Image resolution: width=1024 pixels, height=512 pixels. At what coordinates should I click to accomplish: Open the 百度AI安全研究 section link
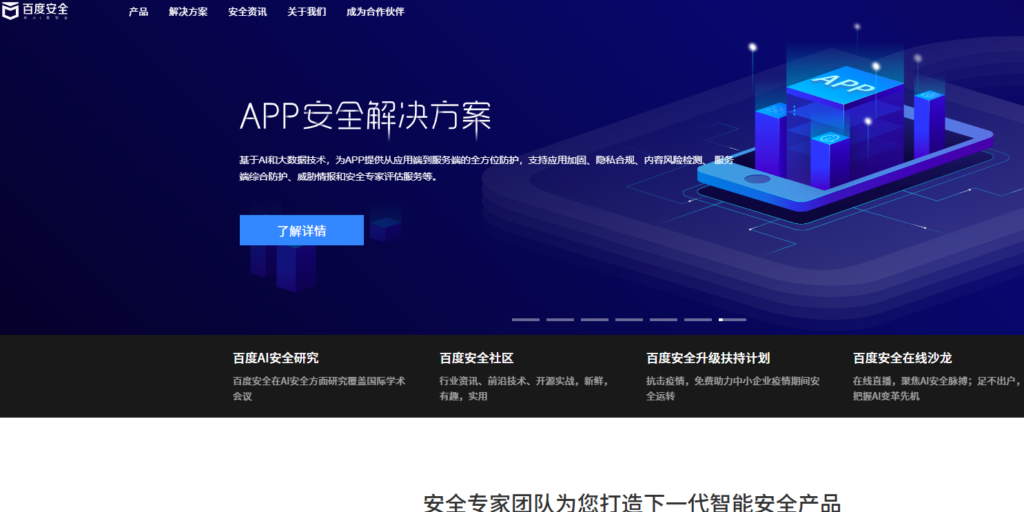click(276, 358)
